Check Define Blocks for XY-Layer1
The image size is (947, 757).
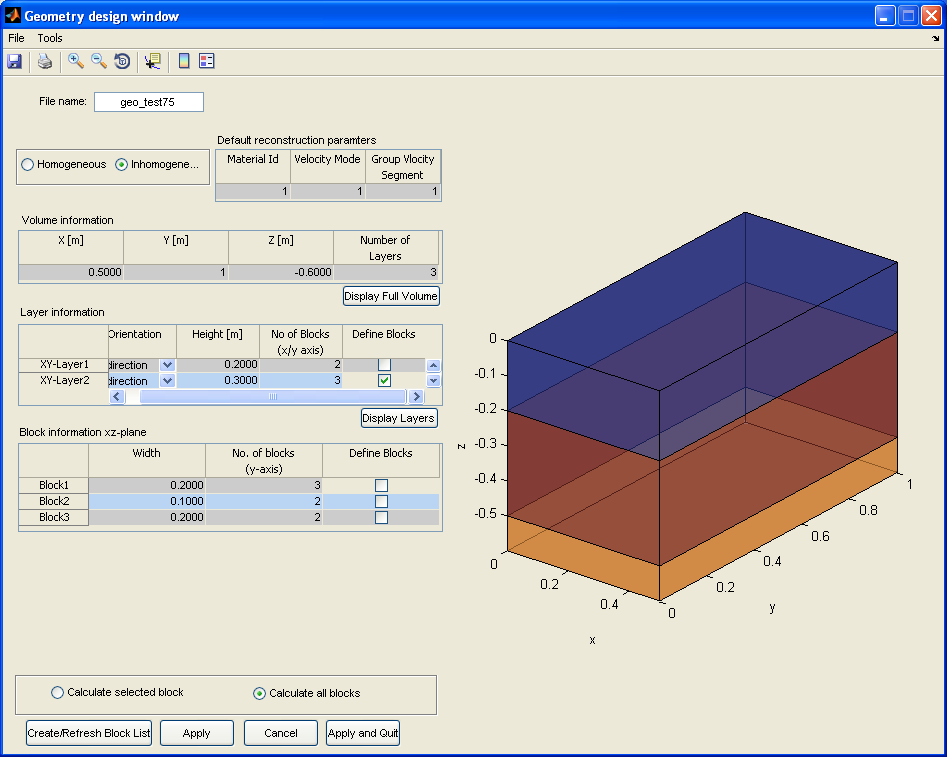384,364
